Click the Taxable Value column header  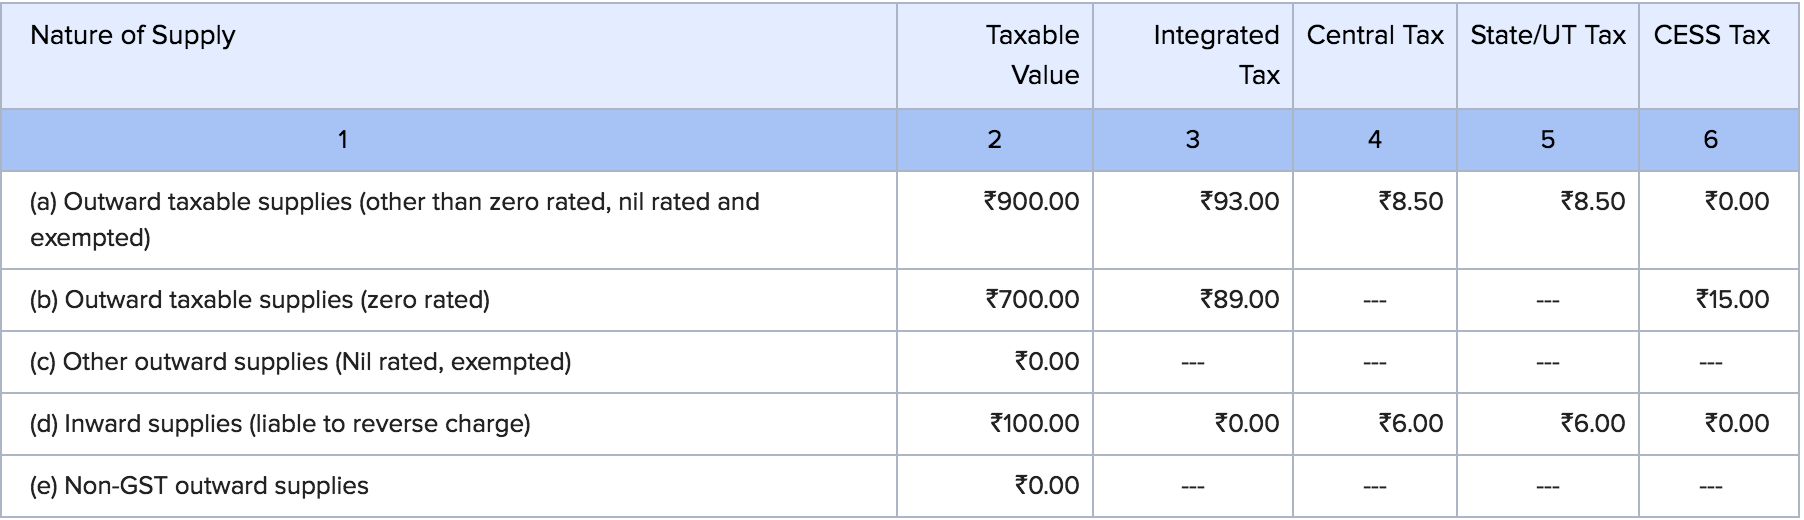click(x=1032, y=55)
